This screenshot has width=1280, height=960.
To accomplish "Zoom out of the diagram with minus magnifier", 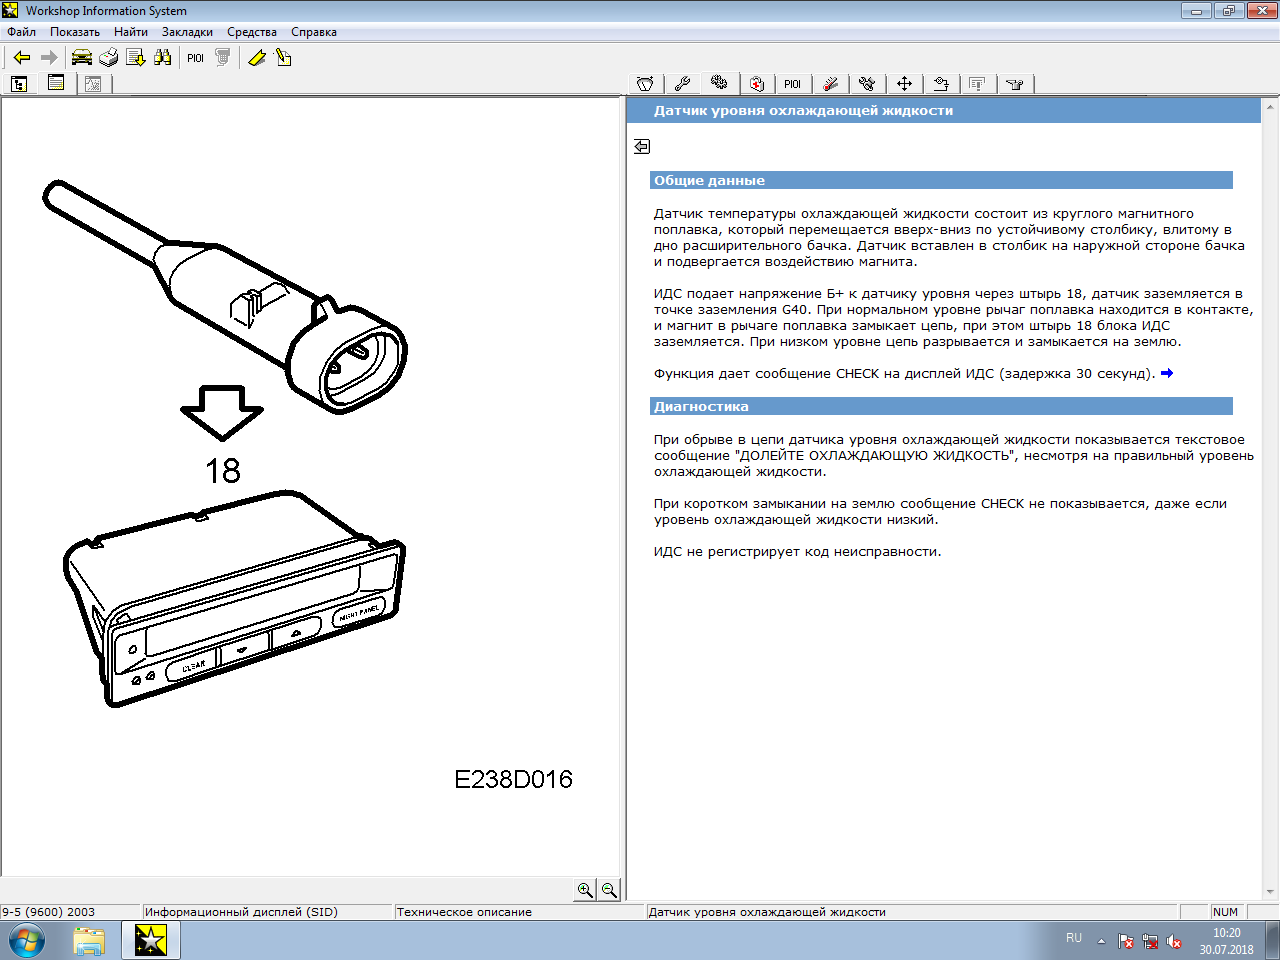I will 609,890.
